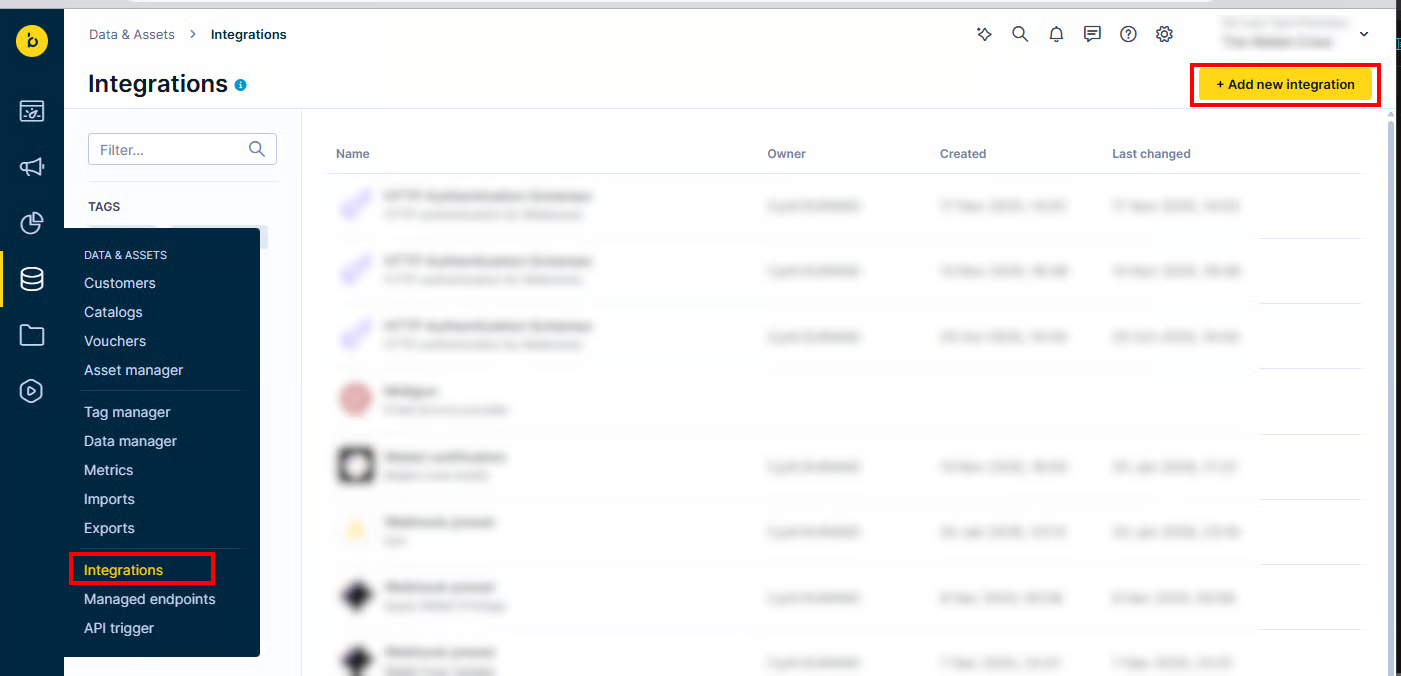
Task: Open the Campaigns megaphone icon in the sidebar
Action: 31,167
